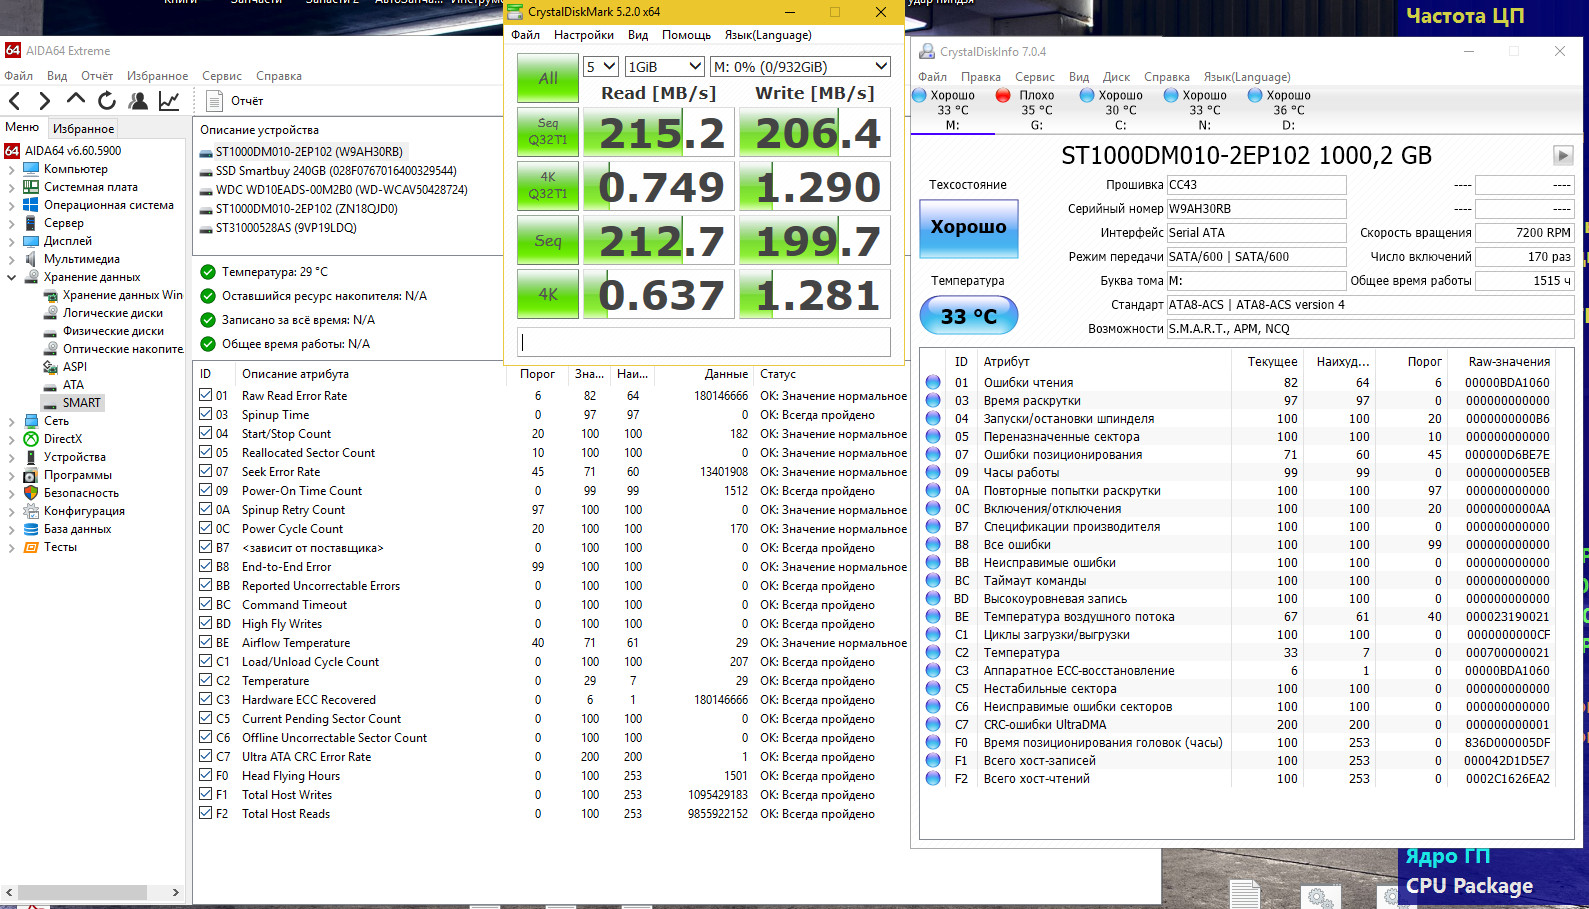
Task: Uncheck Start/Stop Count attribute checkbox
Action: tap(205, 433)
